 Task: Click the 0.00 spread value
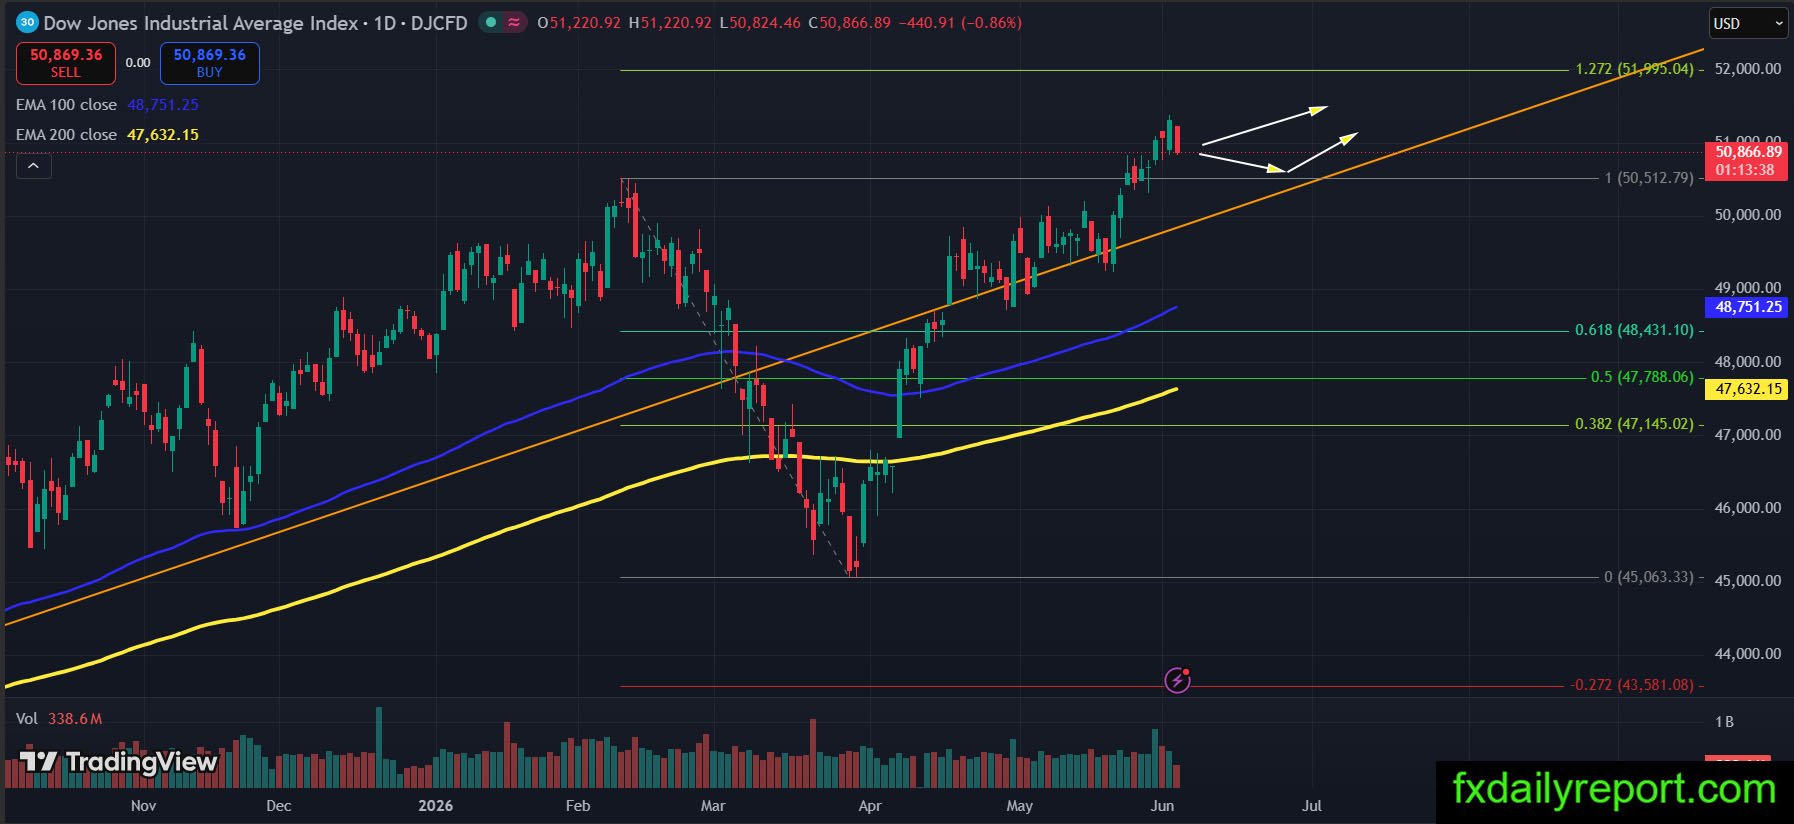(x=138, y=63)
